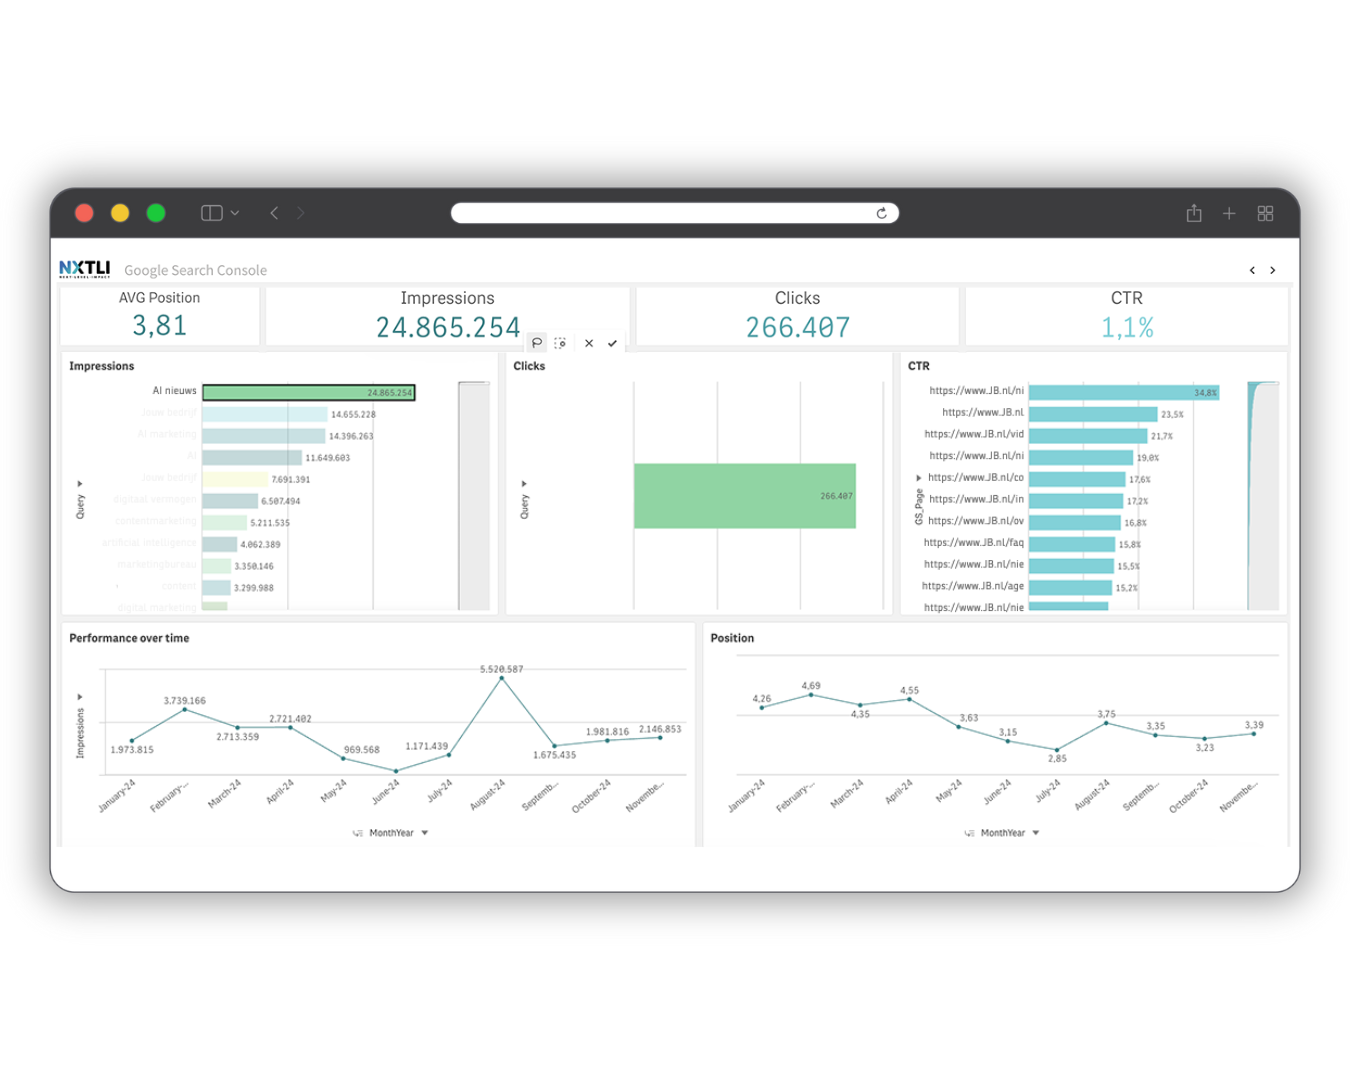The width and height of the screenshot is (1350, 1080).
Task: Click Position data point 4,69
Action: coord(811,694)
